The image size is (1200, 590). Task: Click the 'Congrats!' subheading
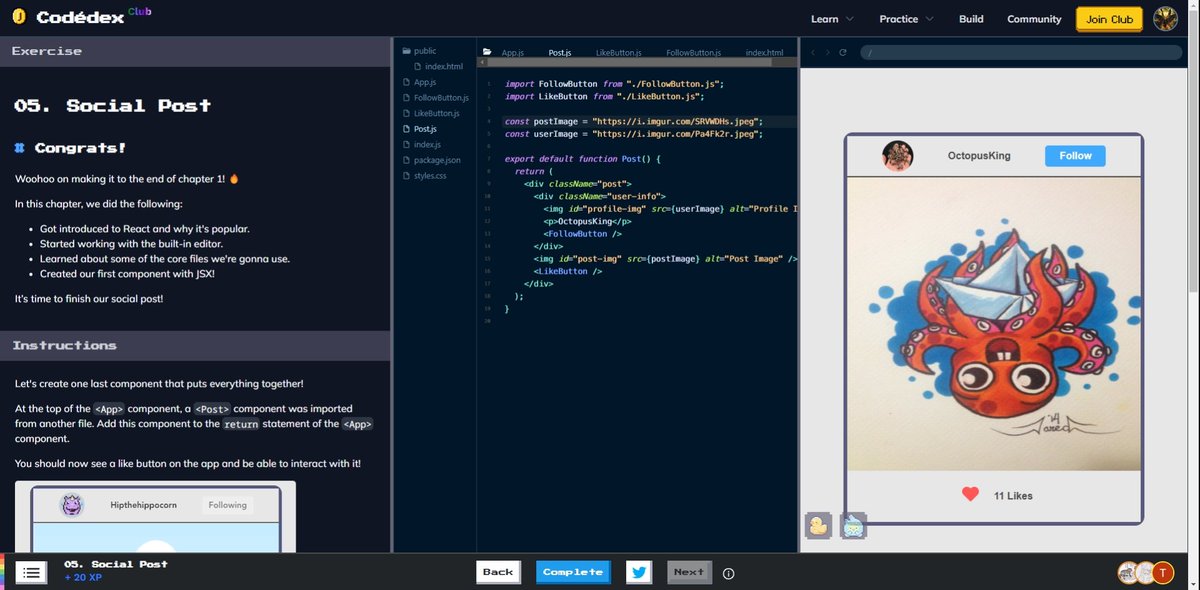80,148
